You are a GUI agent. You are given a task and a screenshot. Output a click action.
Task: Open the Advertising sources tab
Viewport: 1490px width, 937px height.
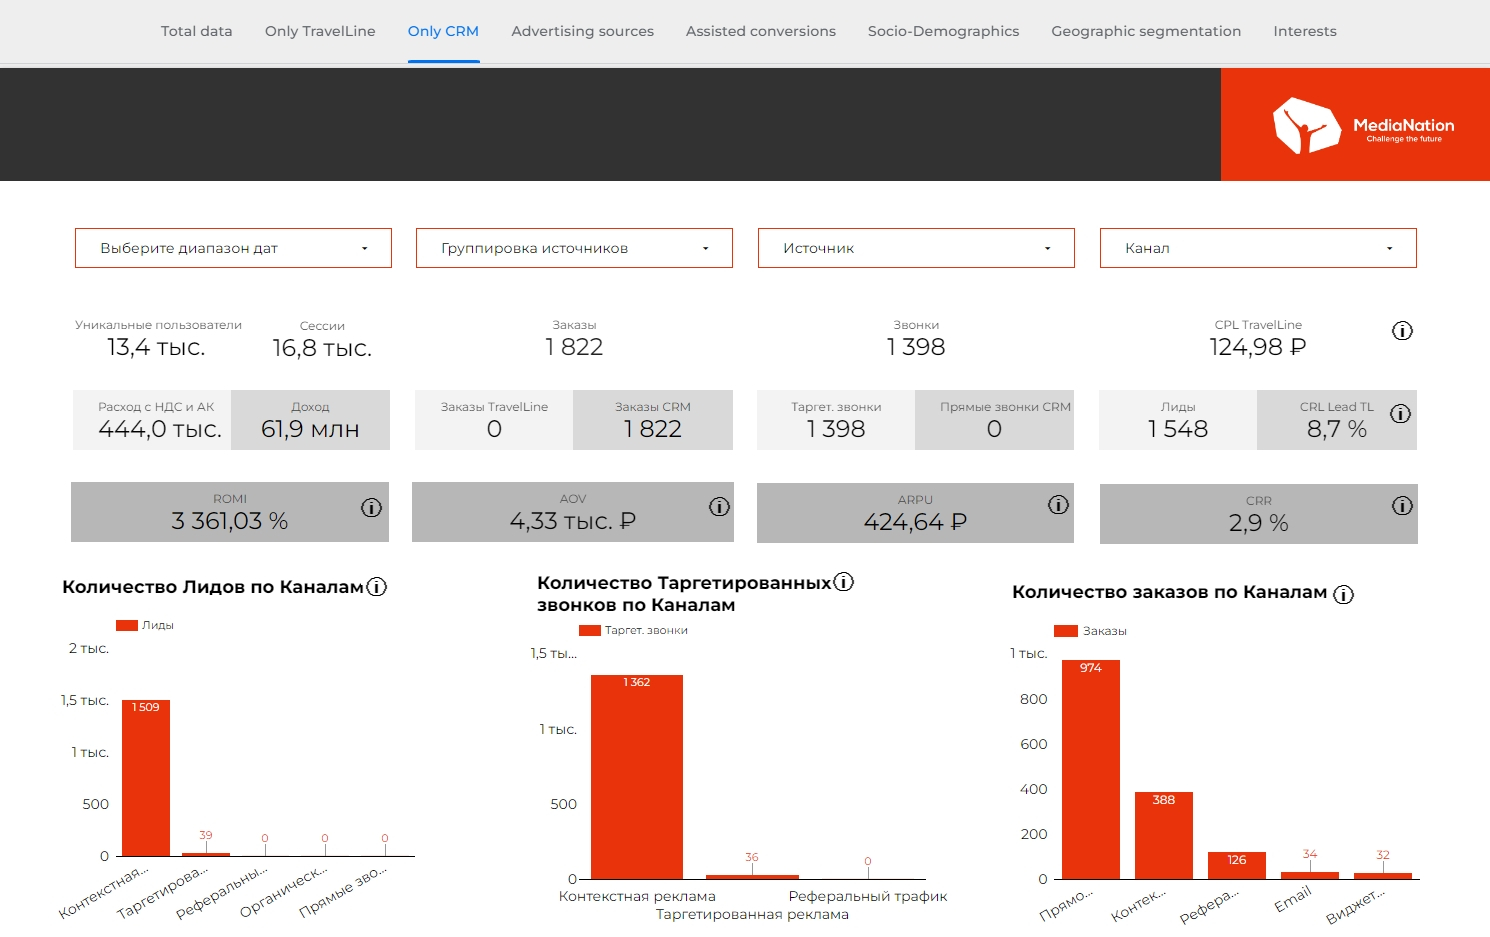582,31
